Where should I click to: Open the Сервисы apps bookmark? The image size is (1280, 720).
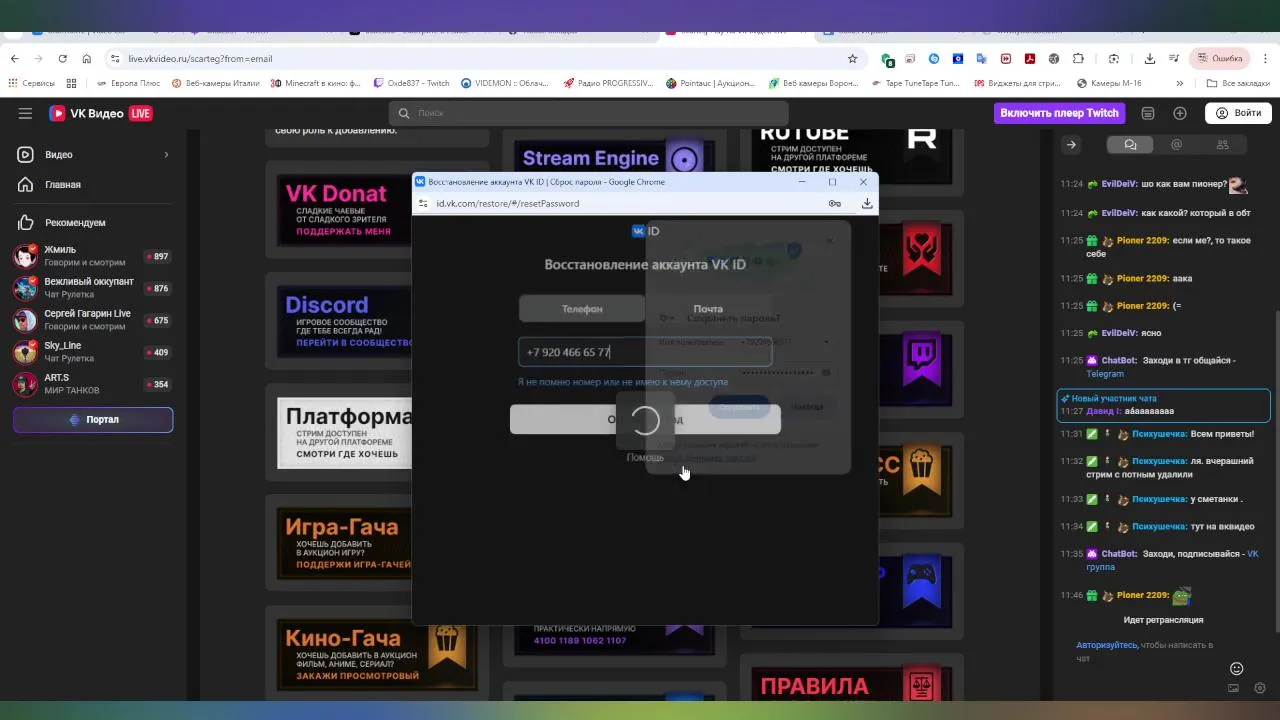click(32, 84)
